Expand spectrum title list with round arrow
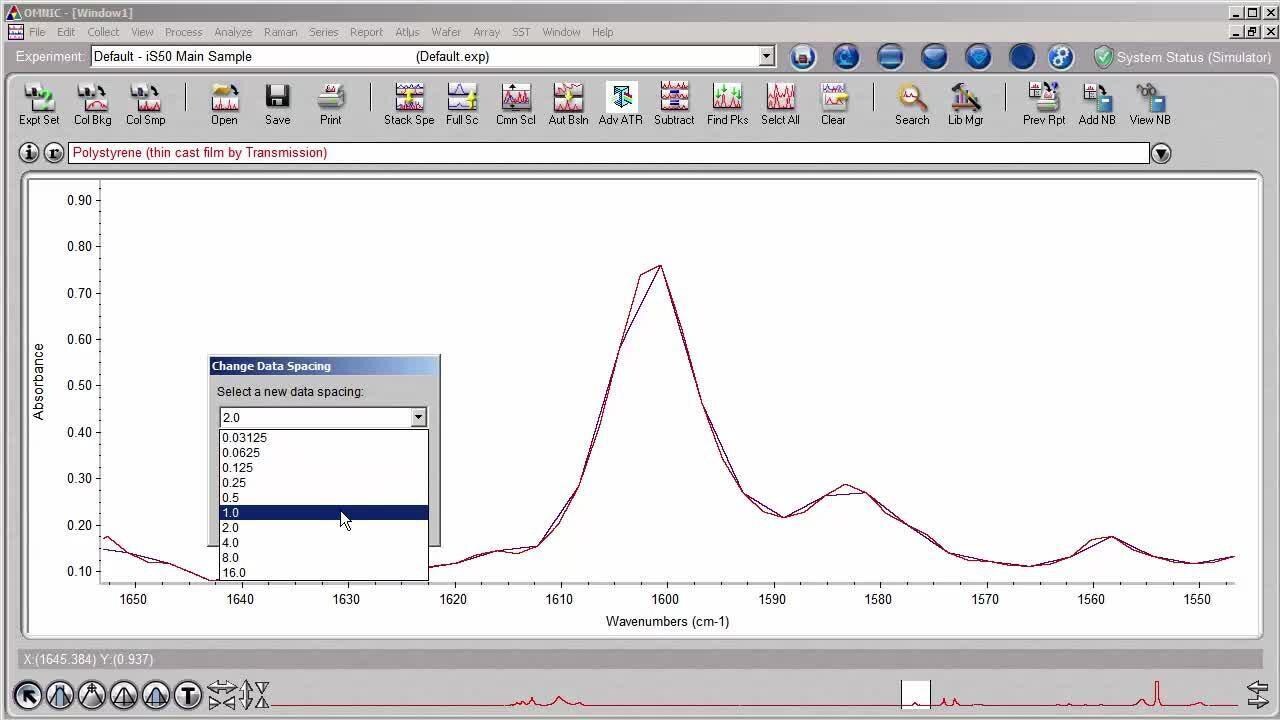Viewport: 1280px width, 720px height. (x=1161, y=154)
